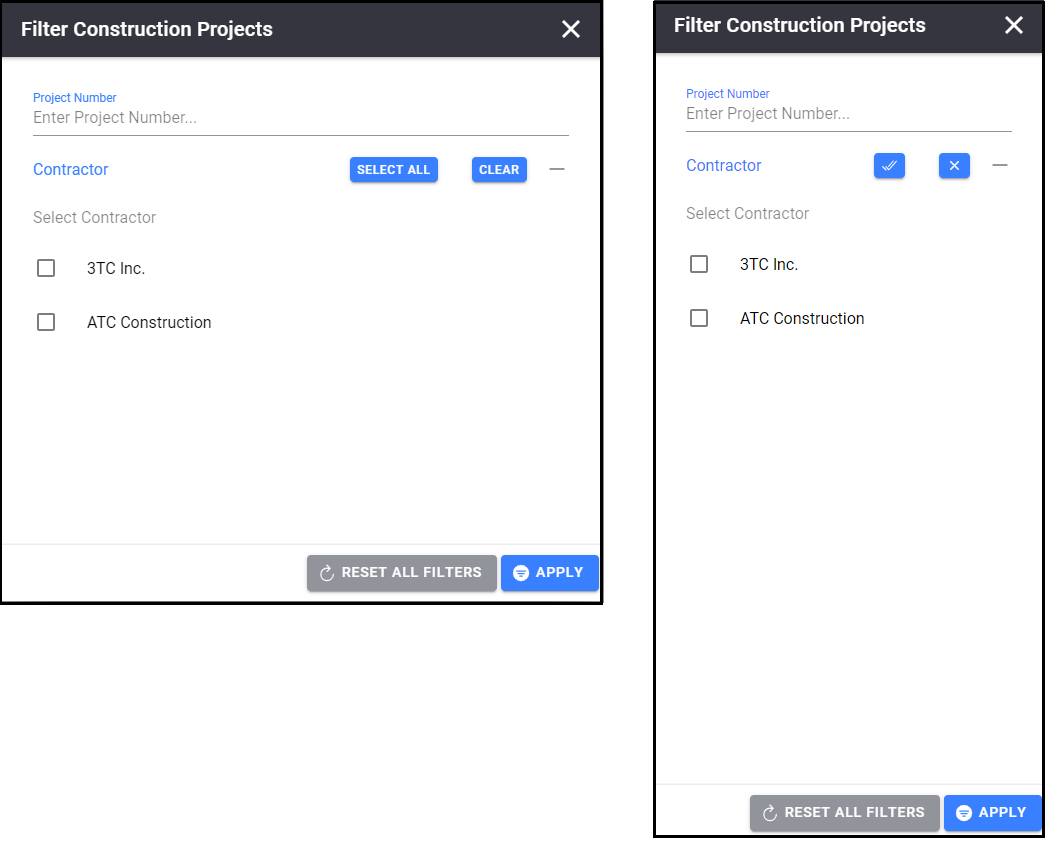Focus the right Project Number input field
This screenshot has height=848, width=1053.
848,114
